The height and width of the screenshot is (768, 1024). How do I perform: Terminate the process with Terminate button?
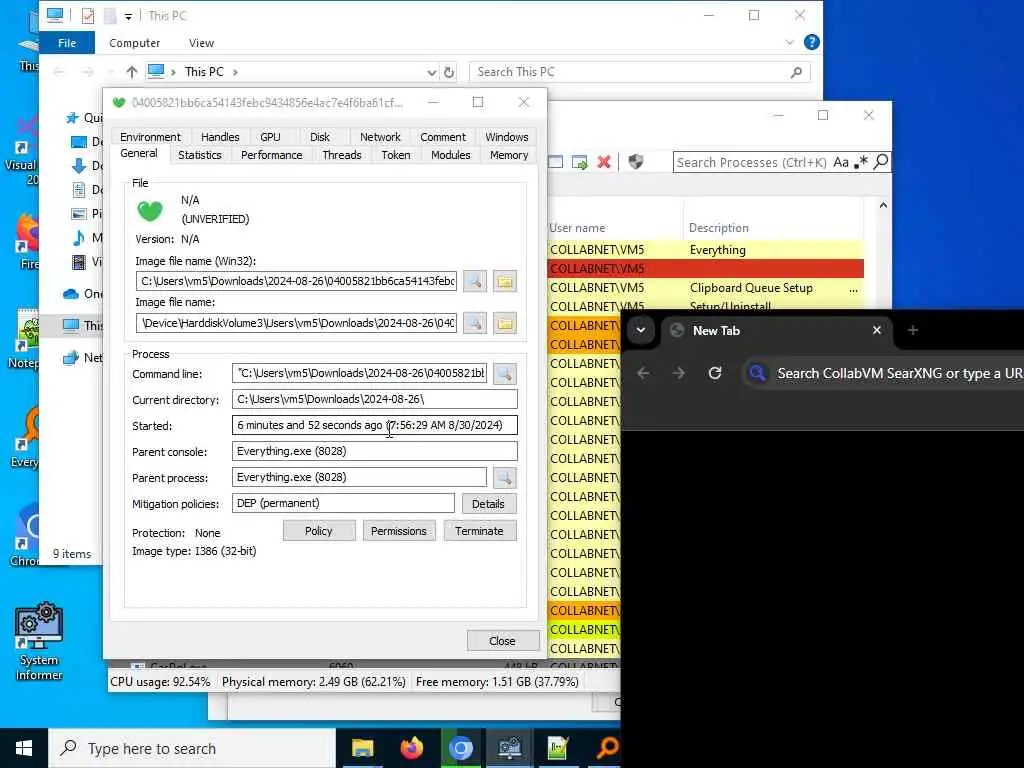click(479, 531)
